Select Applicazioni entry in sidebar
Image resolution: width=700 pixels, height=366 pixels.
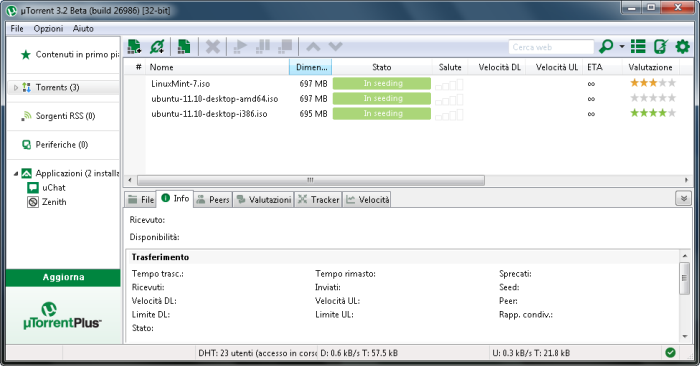[70, 173]
